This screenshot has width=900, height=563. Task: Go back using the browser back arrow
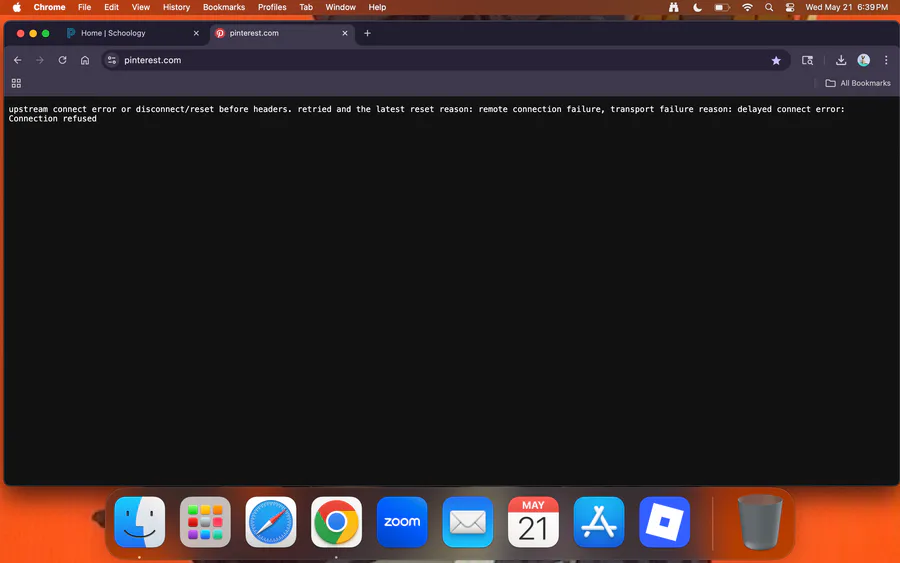point(18,60)
